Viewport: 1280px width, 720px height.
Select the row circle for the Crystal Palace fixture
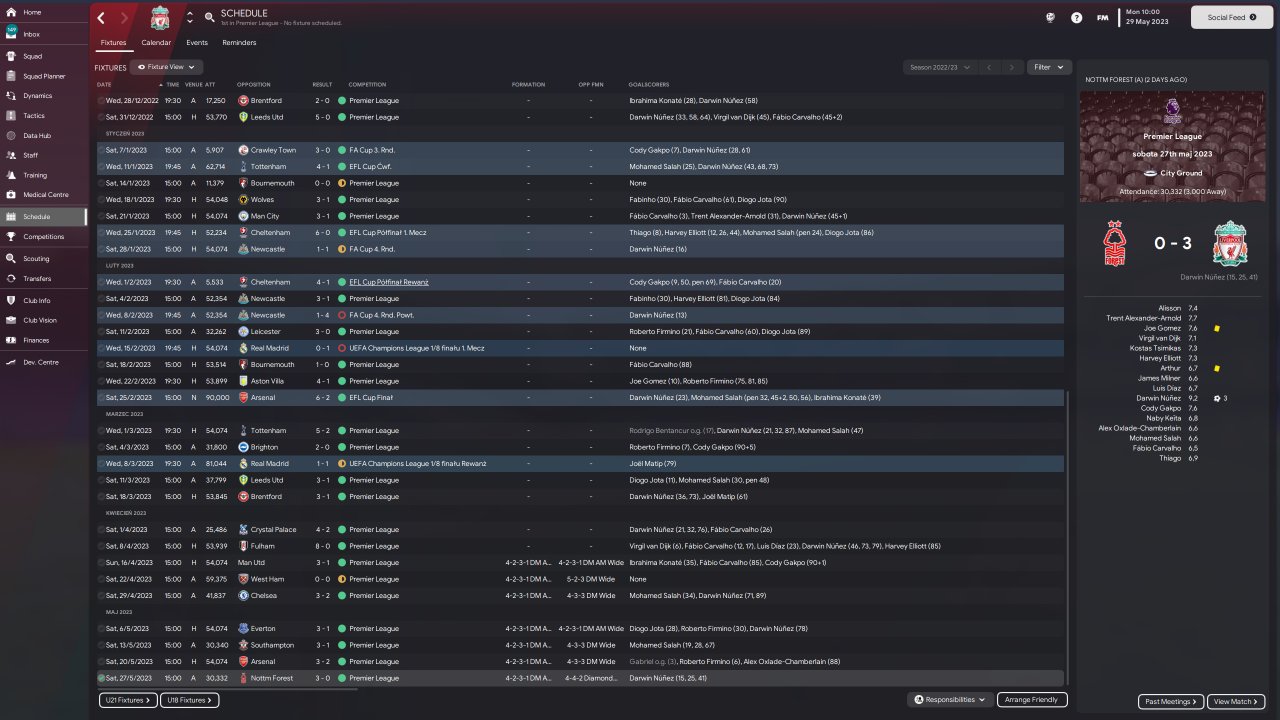[101, 530]
